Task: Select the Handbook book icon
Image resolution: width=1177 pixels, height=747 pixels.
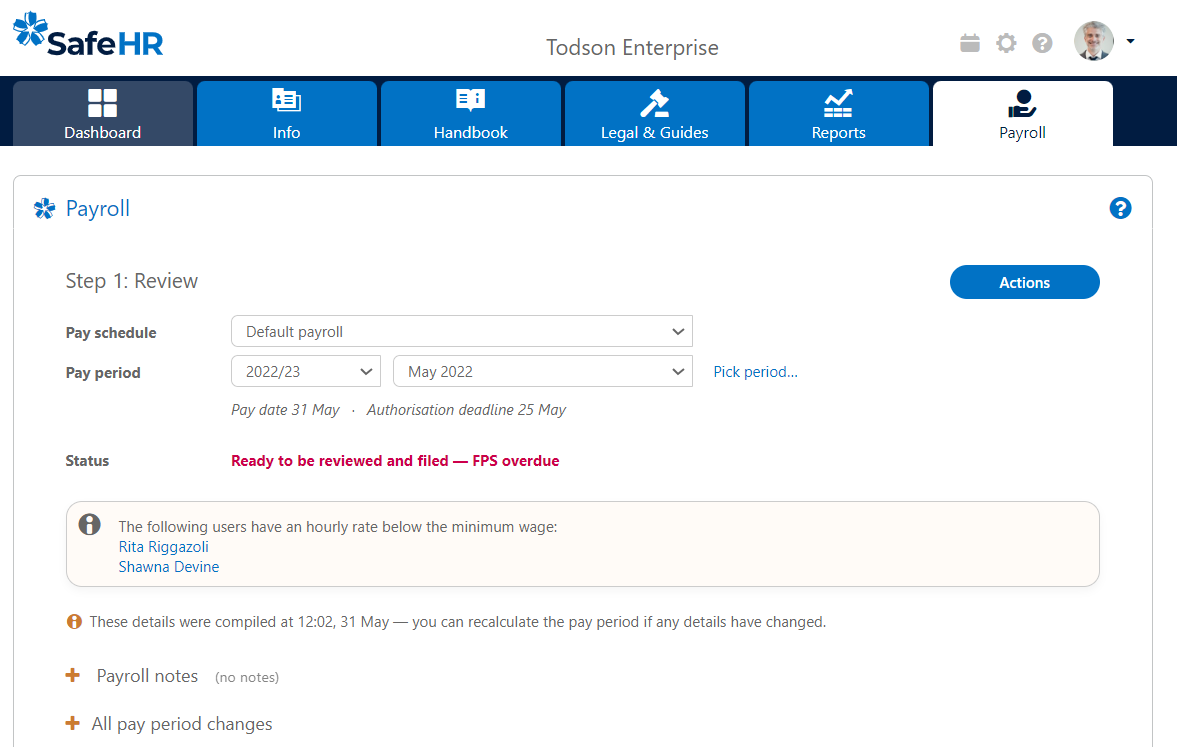Action: coord(470,100)
